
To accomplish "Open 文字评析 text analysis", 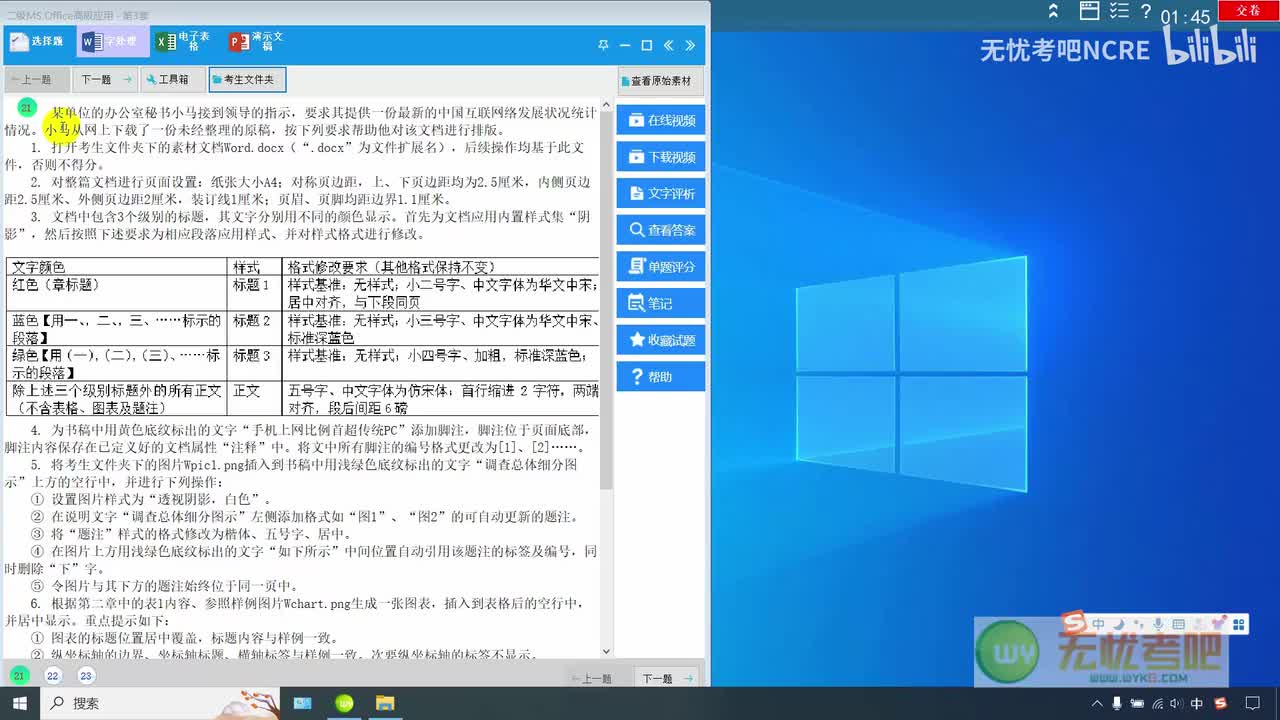I will (x=661, y=193).
